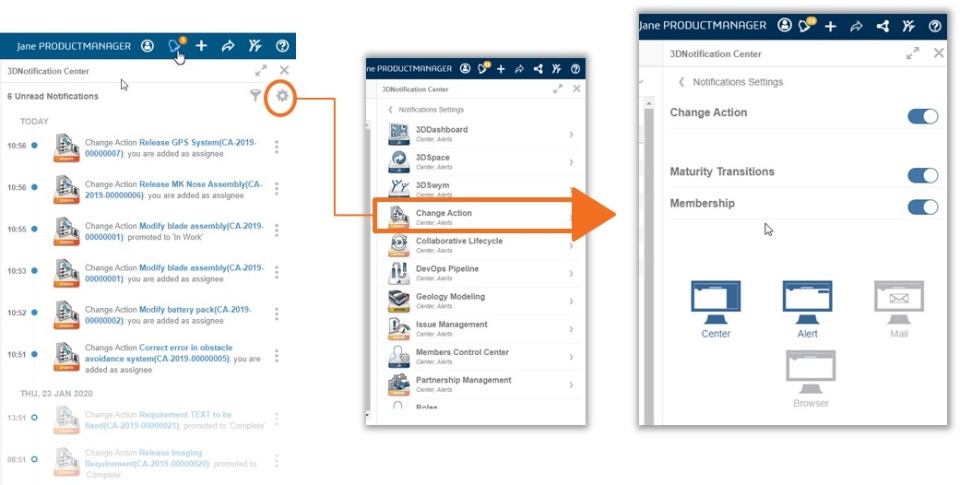Open the gear settings icon for notifications

click(282, 96)
